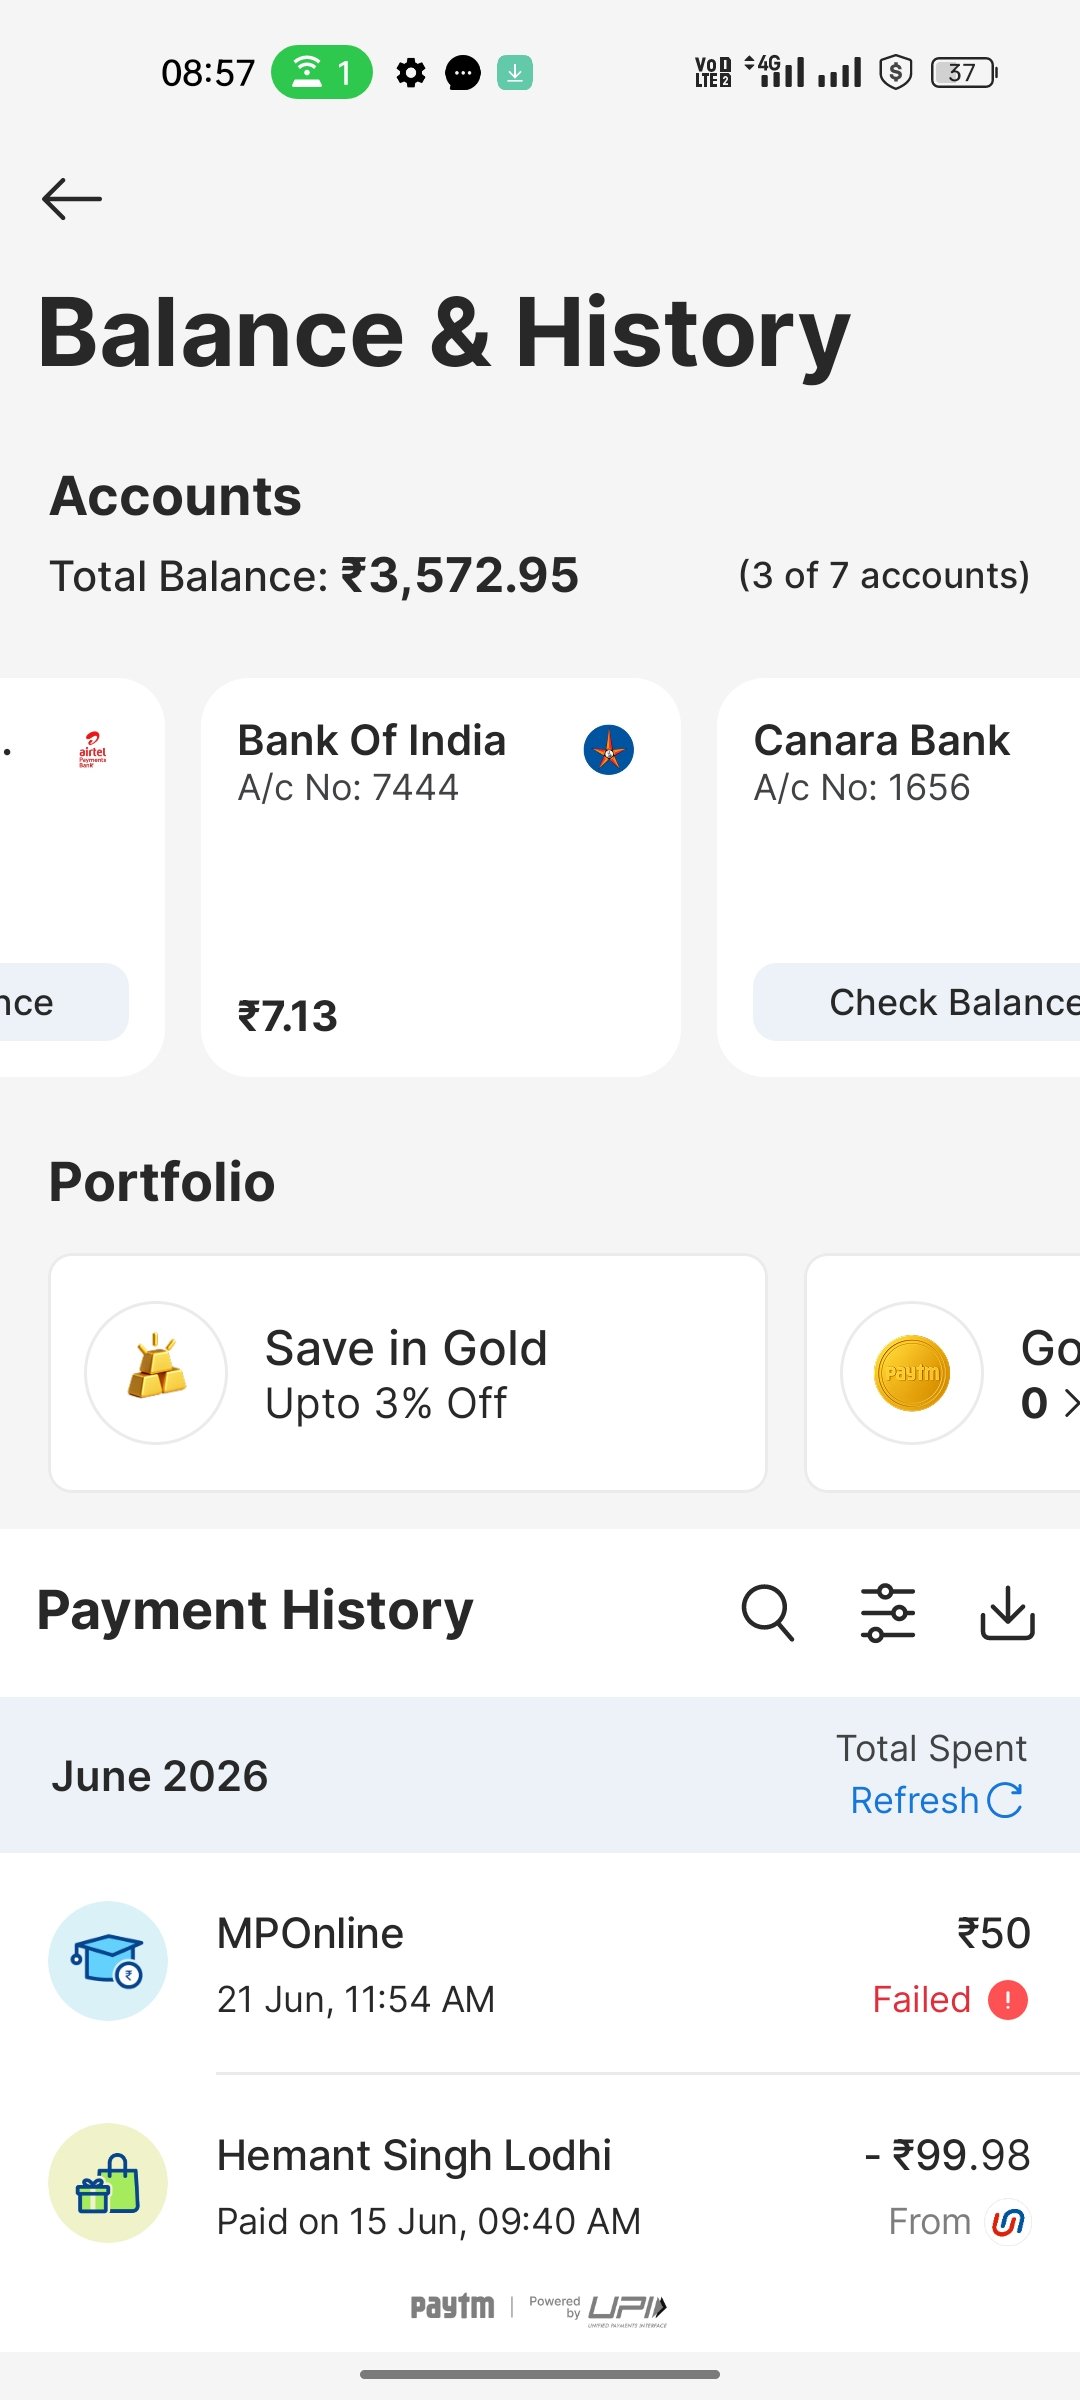Open the Save in Gold offer
Image resolution: width=1080 pixels, height=2400 pixels.
[408, 1373]
